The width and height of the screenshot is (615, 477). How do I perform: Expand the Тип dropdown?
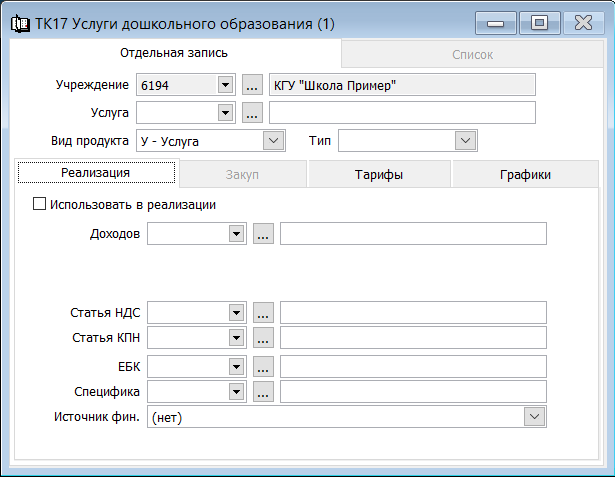[x=466, y=141]
